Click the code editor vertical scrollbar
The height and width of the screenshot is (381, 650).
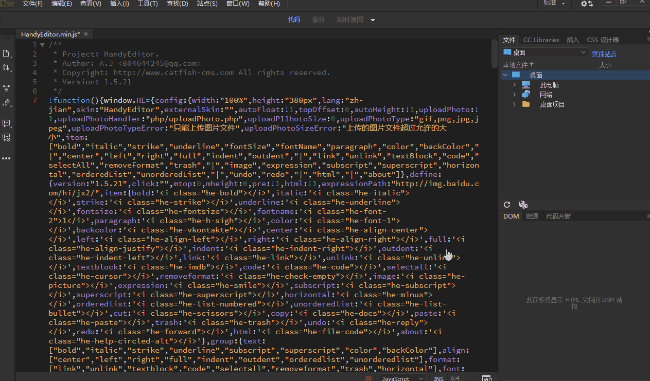(494, 54)
